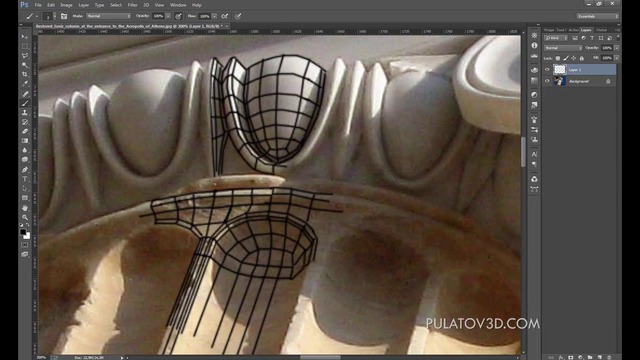This screenshot has width=640, height=360.
Task: Open the layer blend mode dropdown
Action: tap(563, 48)
